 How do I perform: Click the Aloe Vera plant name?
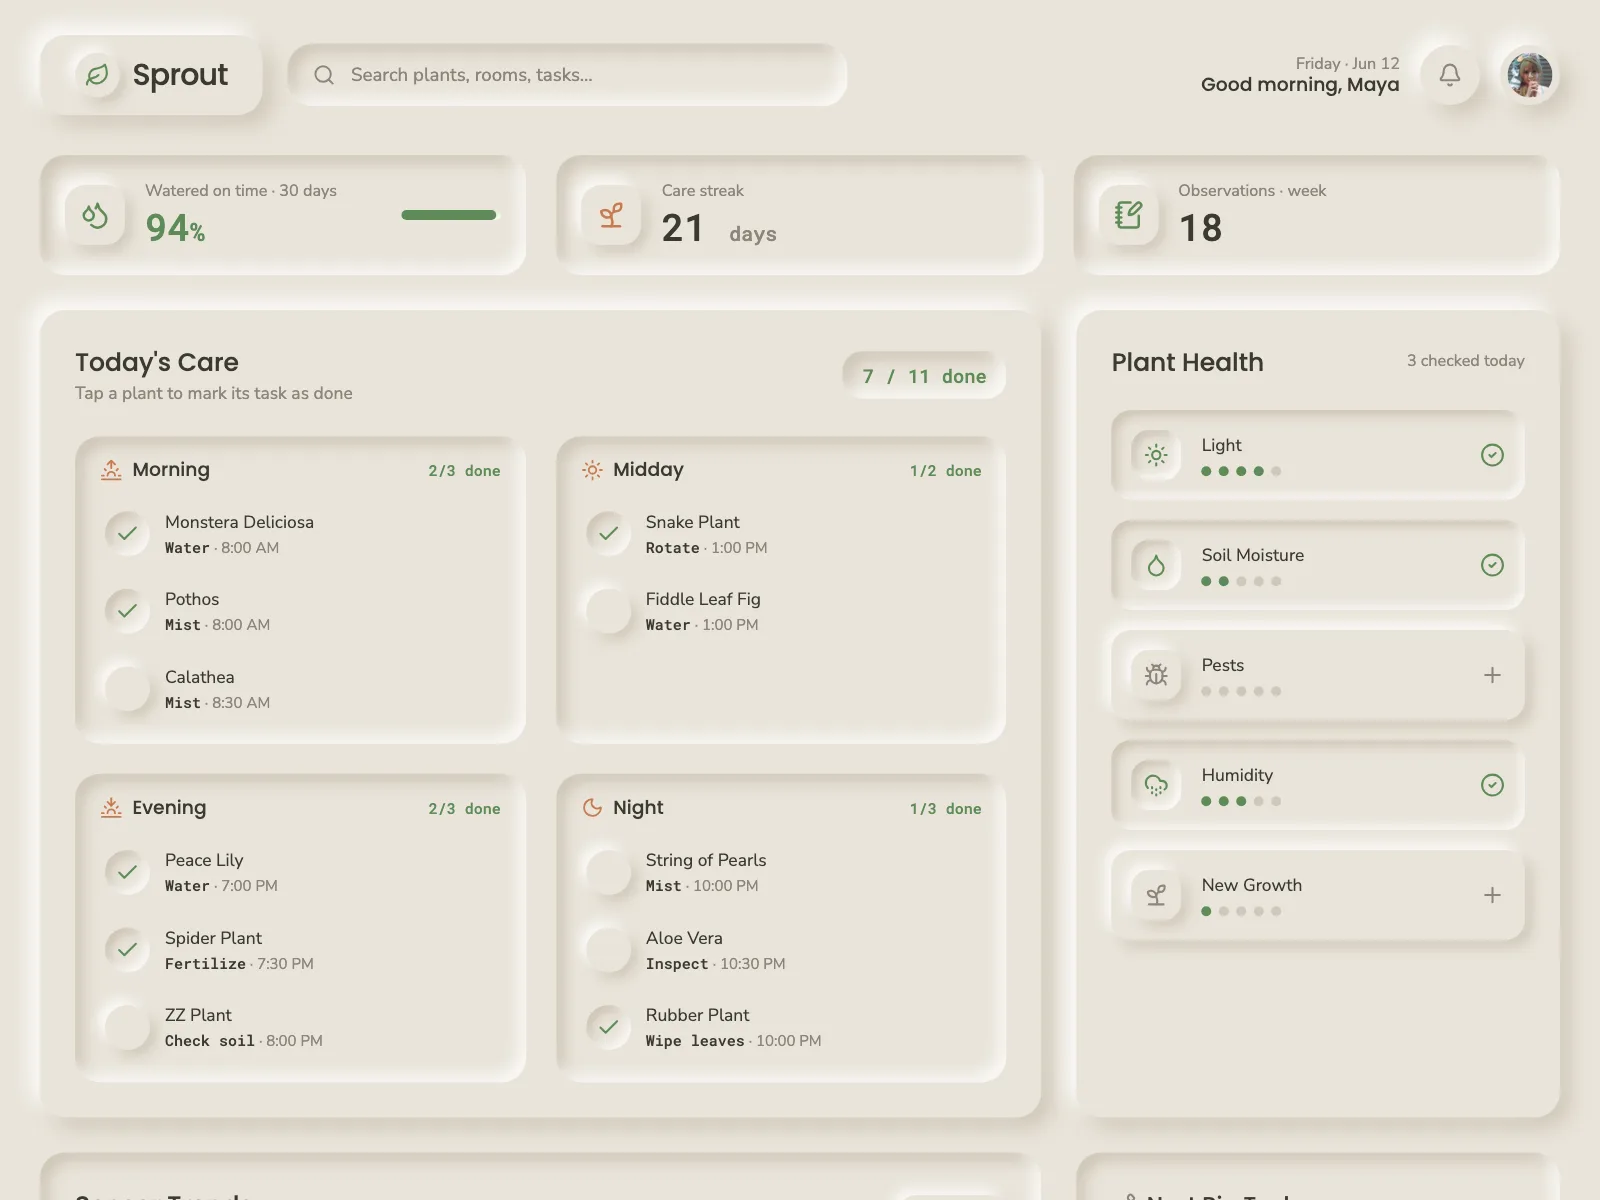pos(684,938)
